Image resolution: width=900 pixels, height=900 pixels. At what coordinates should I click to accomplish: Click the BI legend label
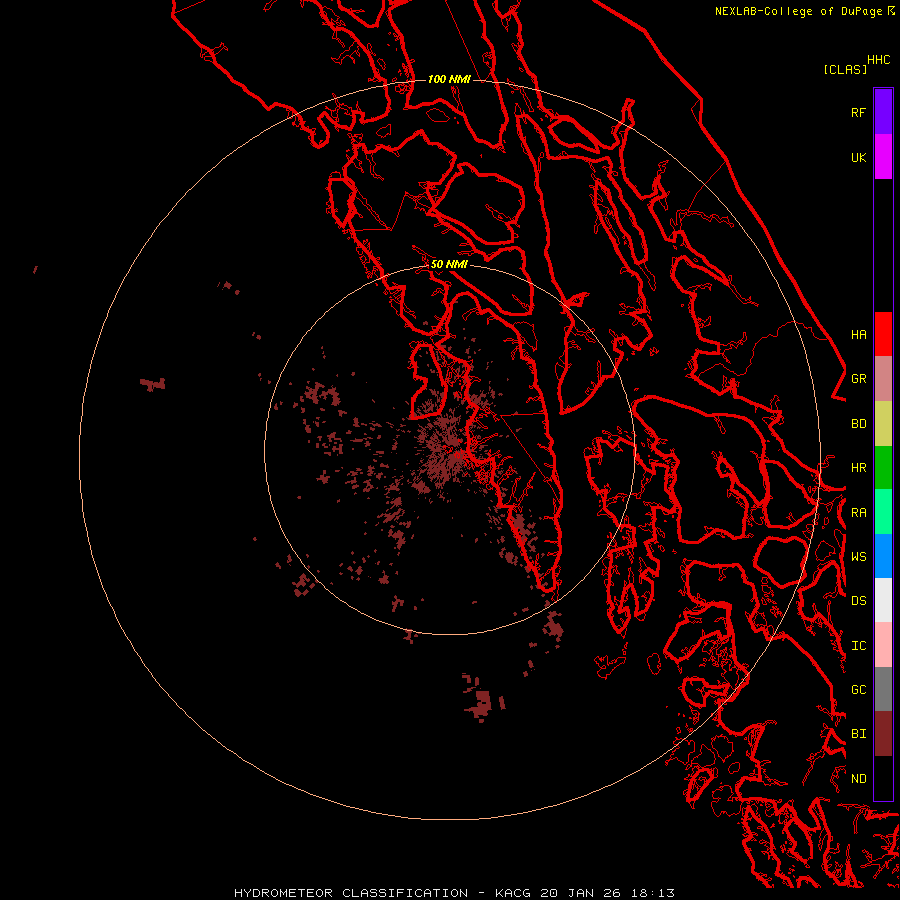(858, 734)
